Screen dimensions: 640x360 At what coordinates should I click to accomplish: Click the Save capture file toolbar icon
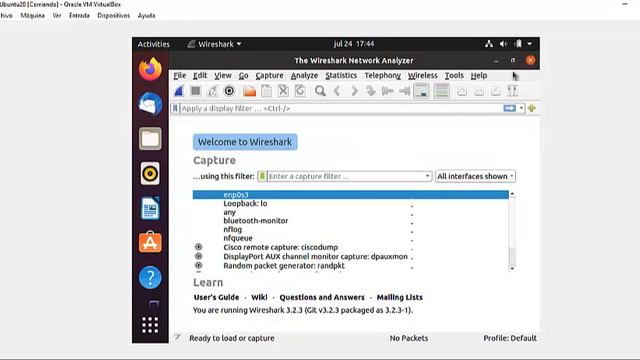pos(266,91)
